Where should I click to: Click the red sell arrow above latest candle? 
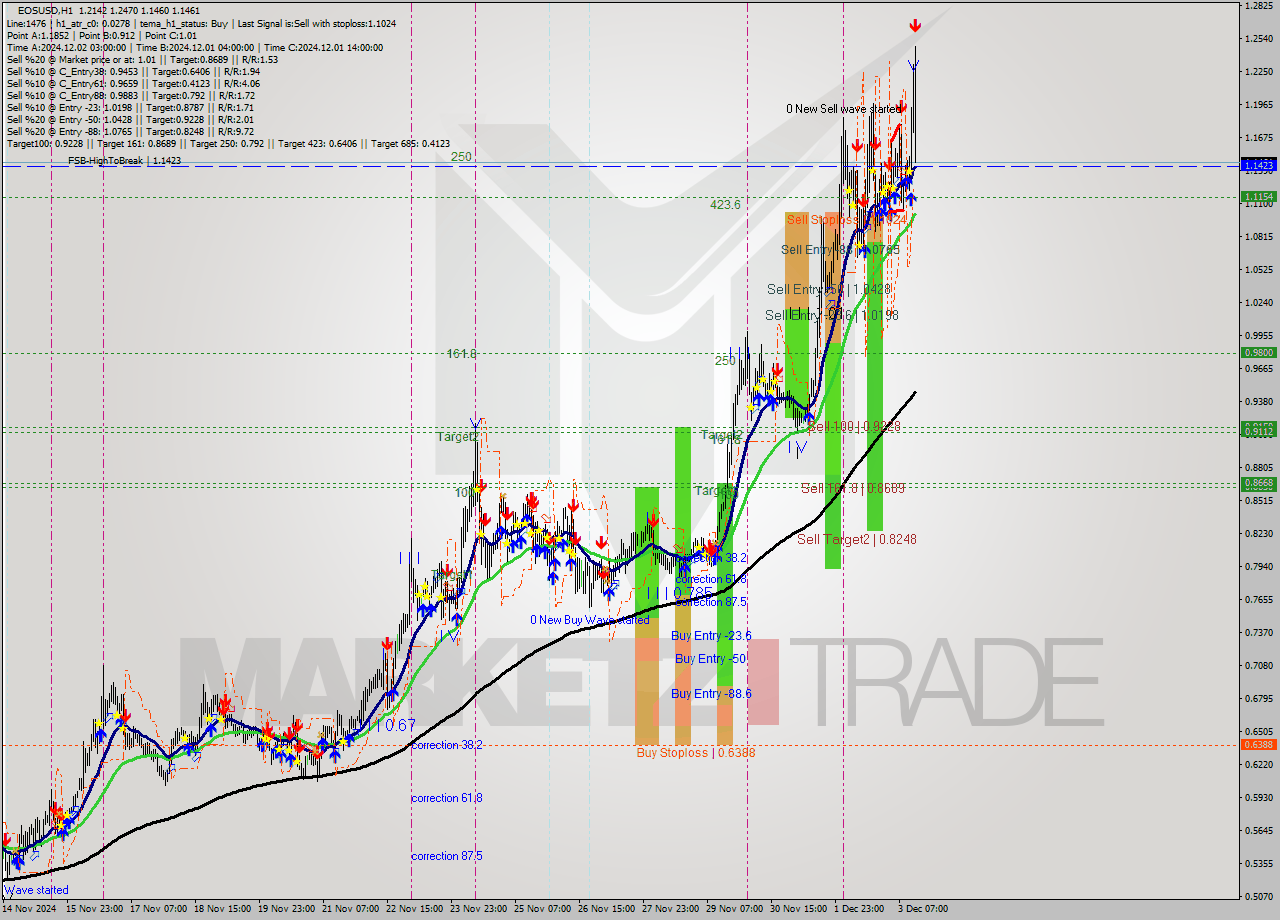click(915, 26)
